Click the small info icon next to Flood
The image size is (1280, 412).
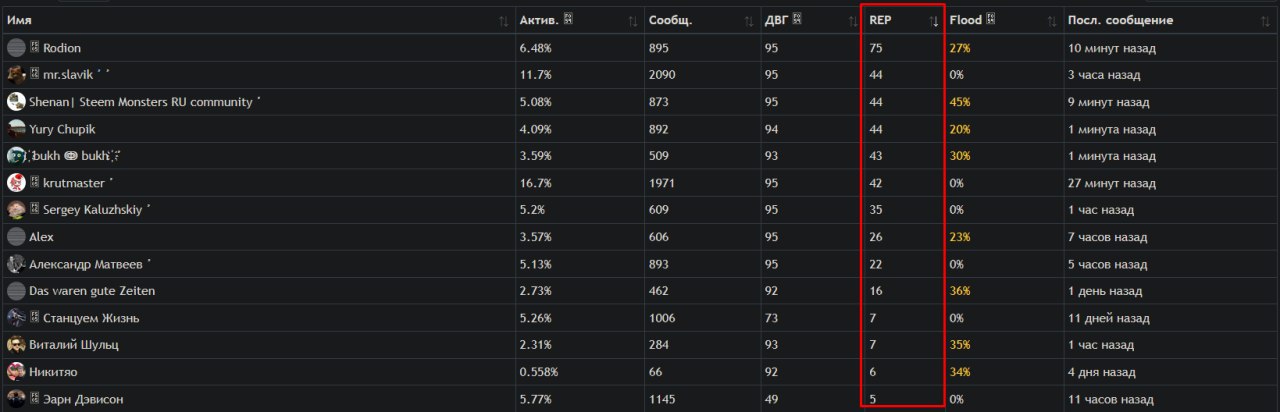pyautogui.click(x=990, y=20)
